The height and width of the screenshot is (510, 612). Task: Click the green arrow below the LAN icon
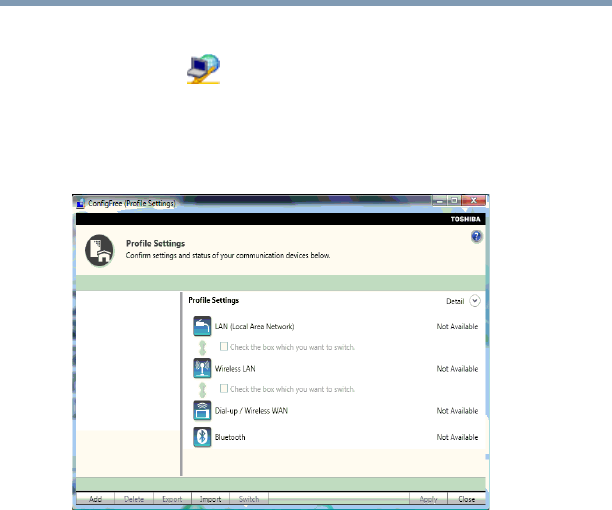tap(201, 347)
